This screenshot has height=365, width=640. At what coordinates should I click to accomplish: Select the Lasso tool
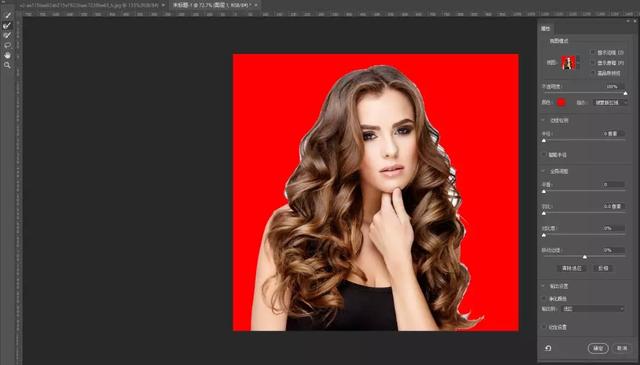coord(7,45)
